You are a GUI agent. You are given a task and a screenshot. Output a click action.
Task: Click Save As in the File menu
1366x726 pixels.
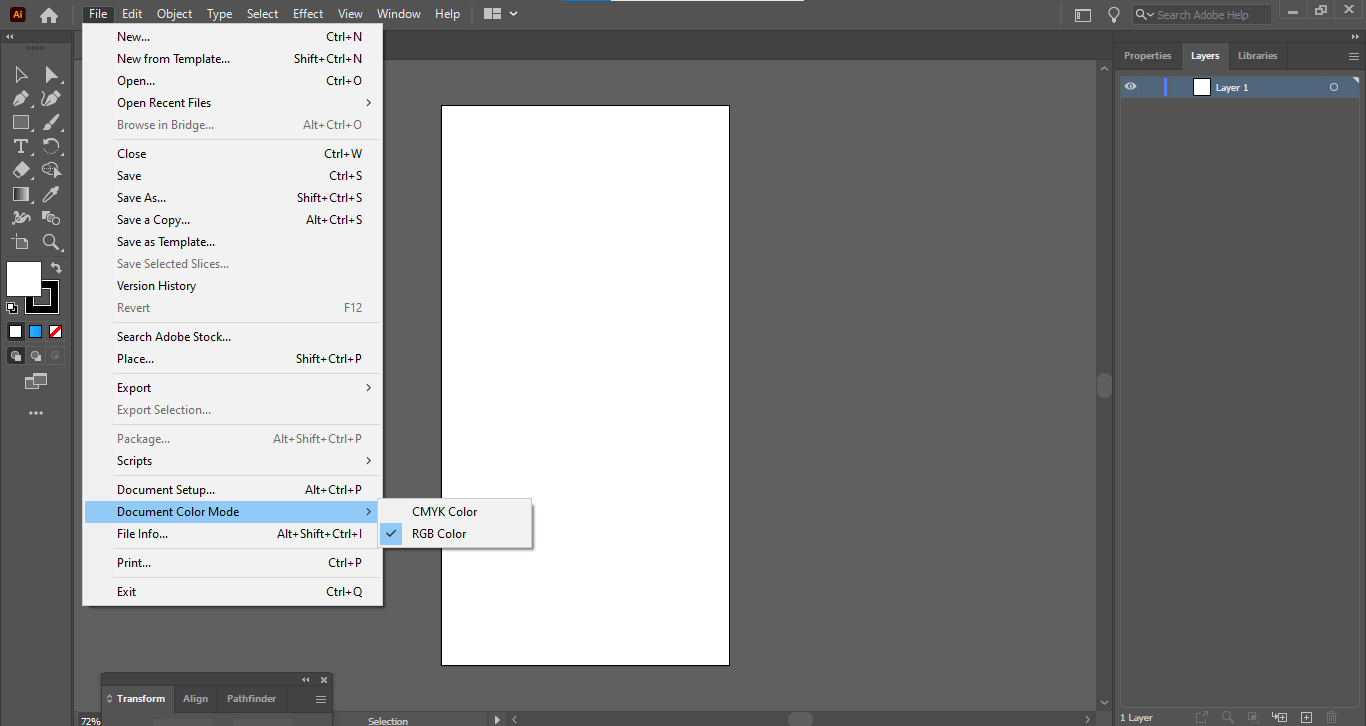click(x=141, y=198)
